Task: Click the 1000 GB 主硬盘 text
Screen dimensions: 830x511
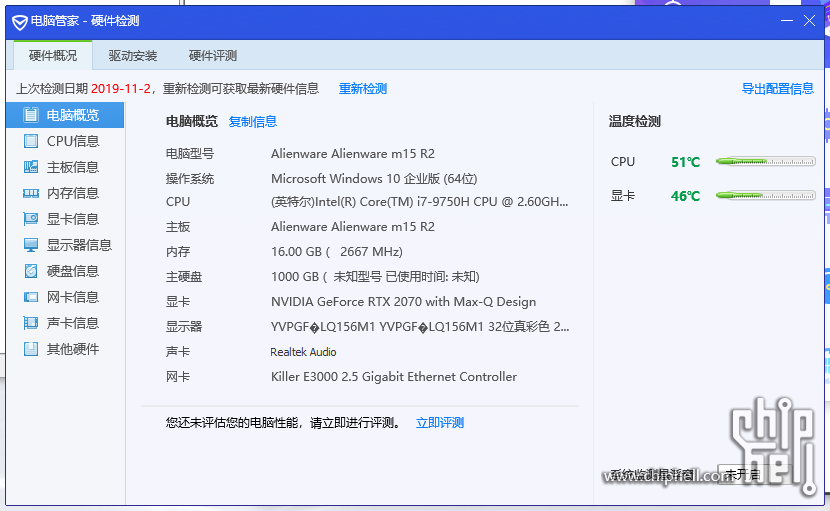Action: coord(375,276)
